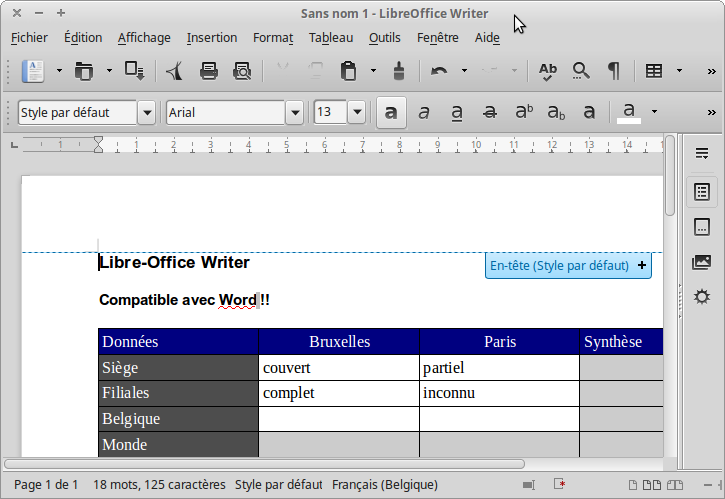725x499 pixels.
Task: Click Français (Belgique) language in status bar
Action: (385, 485)
